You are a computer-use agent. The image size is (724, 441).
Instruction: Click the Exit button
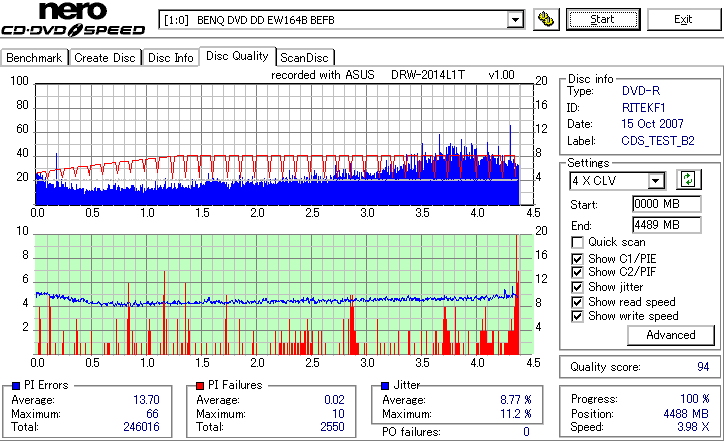[683, 19]
